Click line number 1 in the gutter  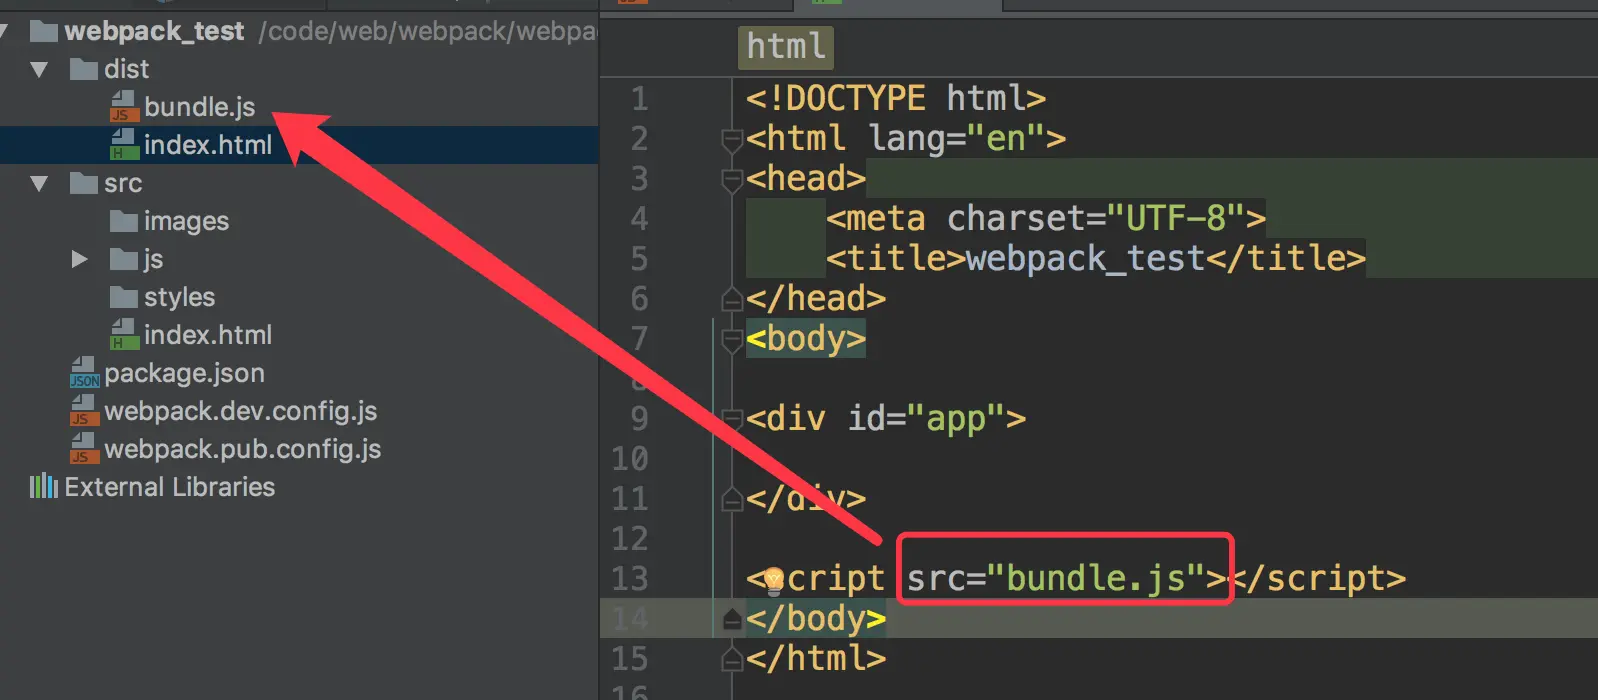639,99
